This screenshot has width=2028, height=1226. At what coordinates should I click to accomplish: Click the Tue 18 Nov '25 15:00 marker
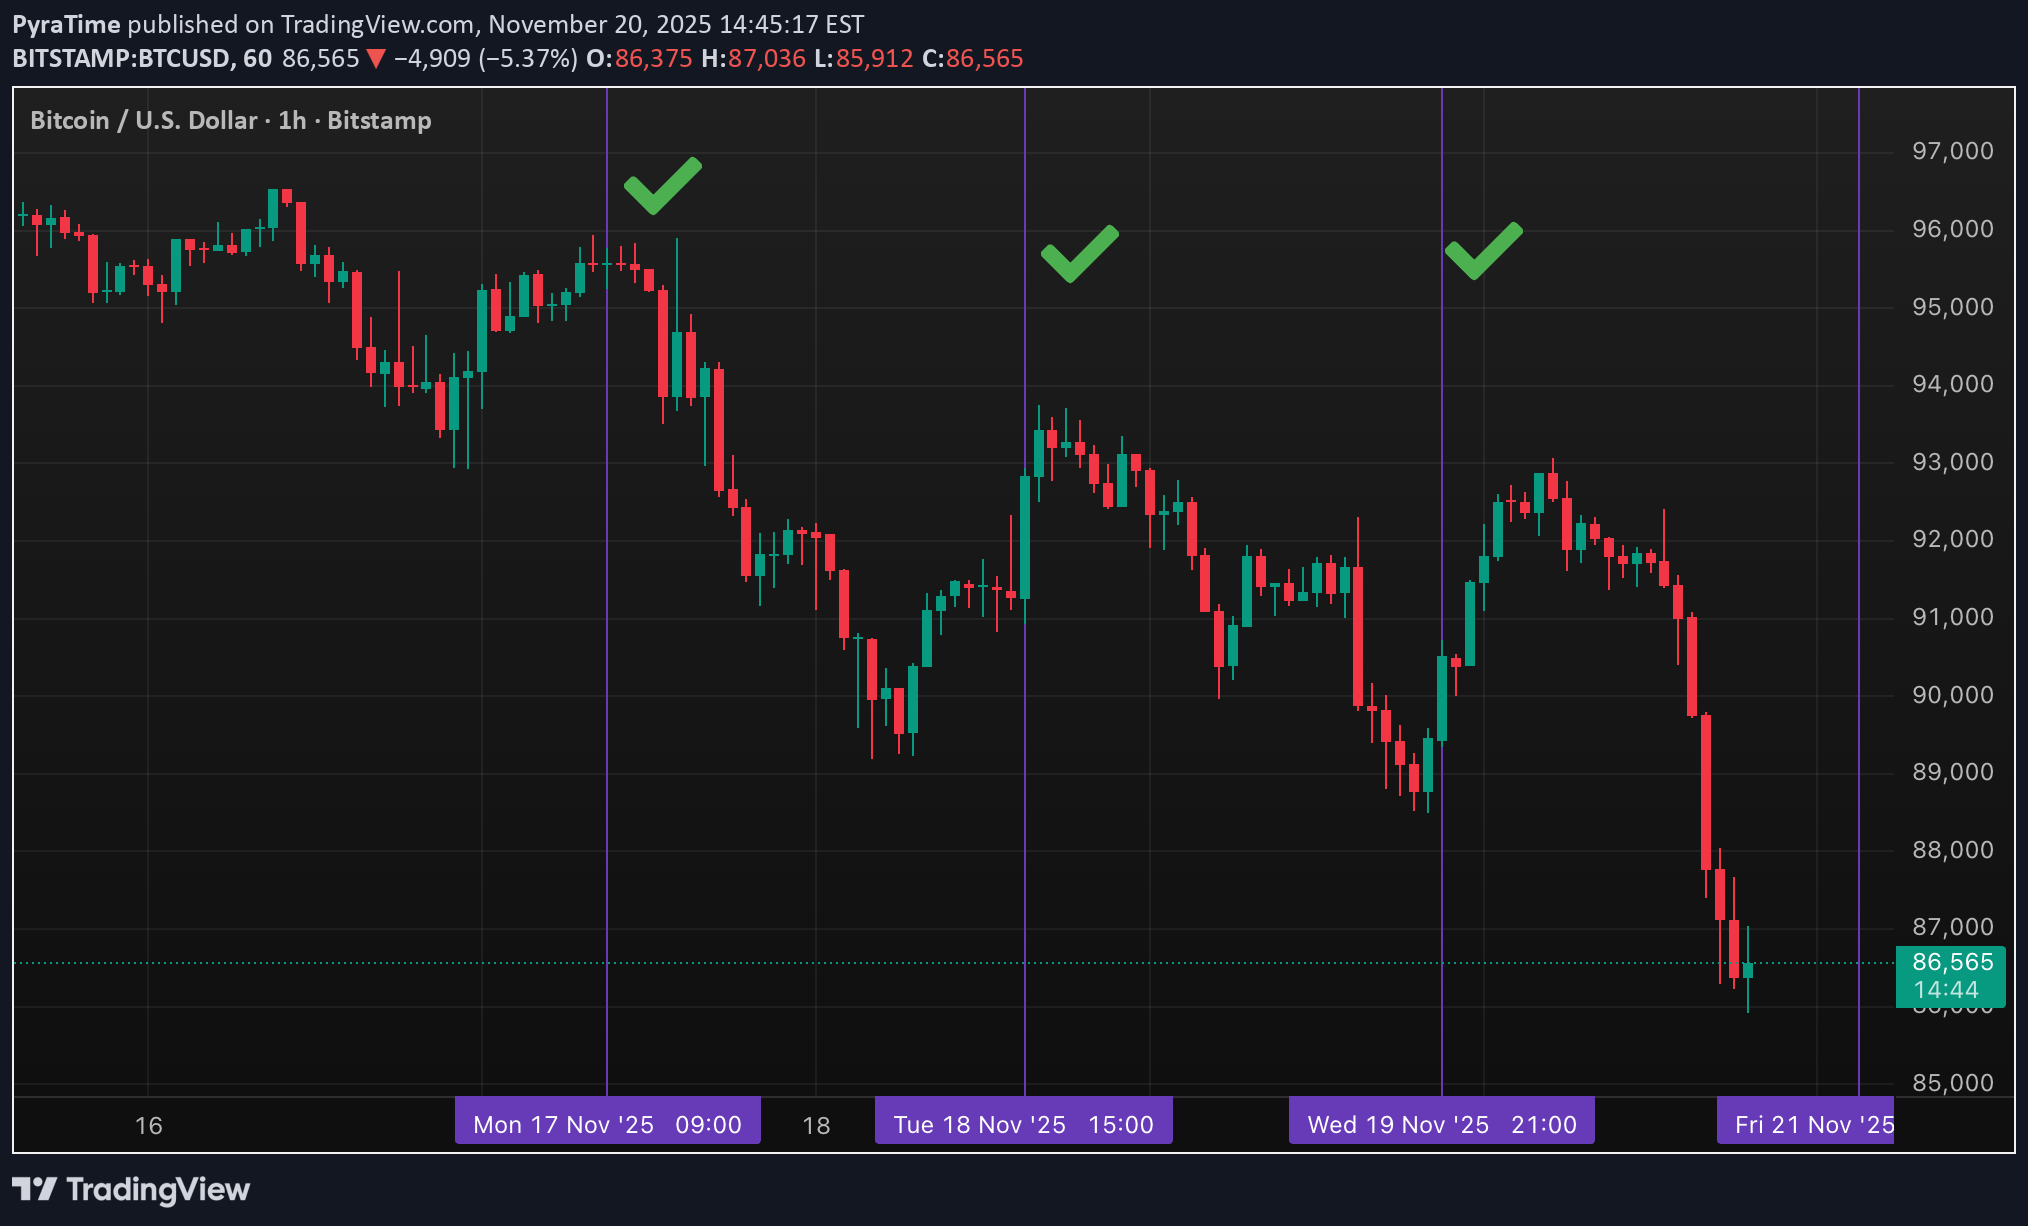(1023, 1123)
